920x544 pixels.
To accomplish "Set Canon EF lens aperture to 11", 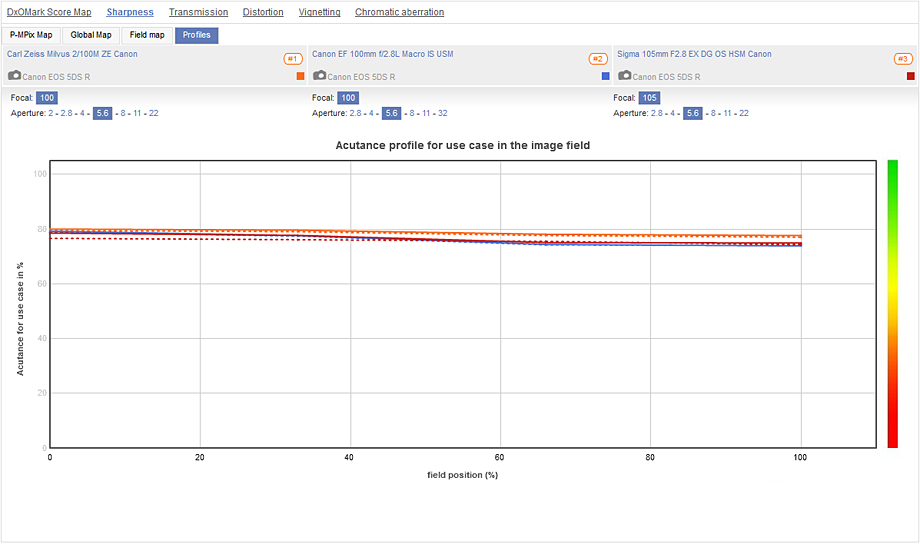I will click(x=426, y=113).
